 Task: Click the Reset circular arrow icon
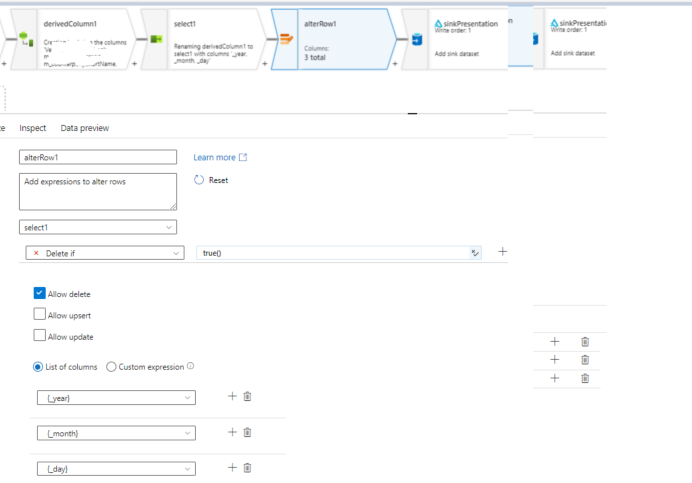click(199, 180)
